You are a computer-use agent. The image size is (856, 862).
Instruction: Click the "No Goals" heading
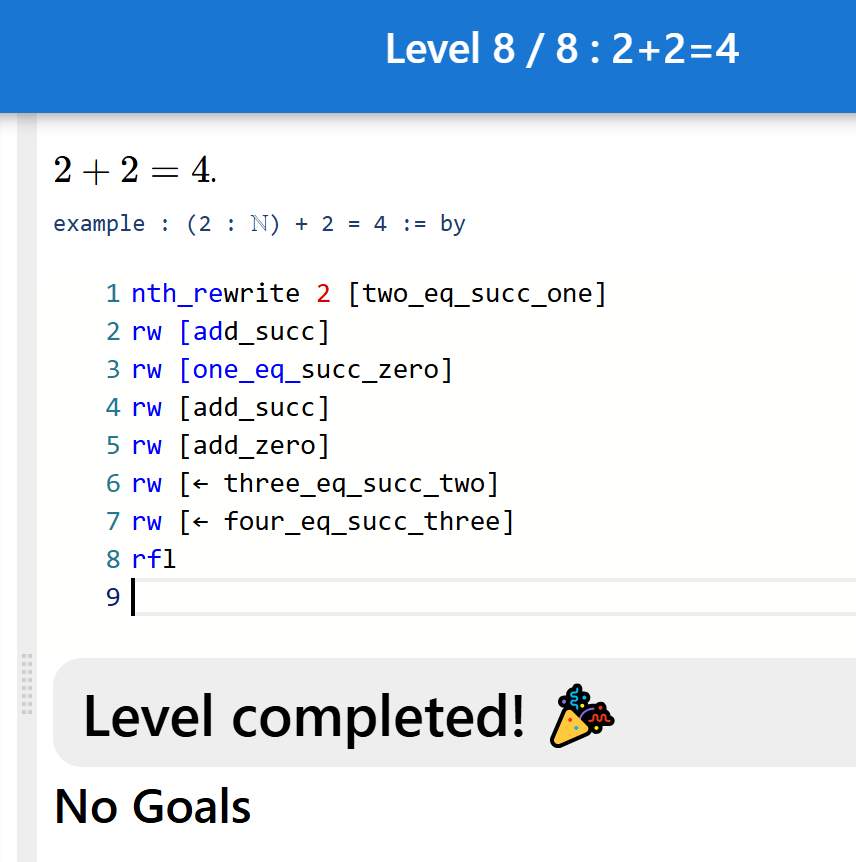point(152,806)
